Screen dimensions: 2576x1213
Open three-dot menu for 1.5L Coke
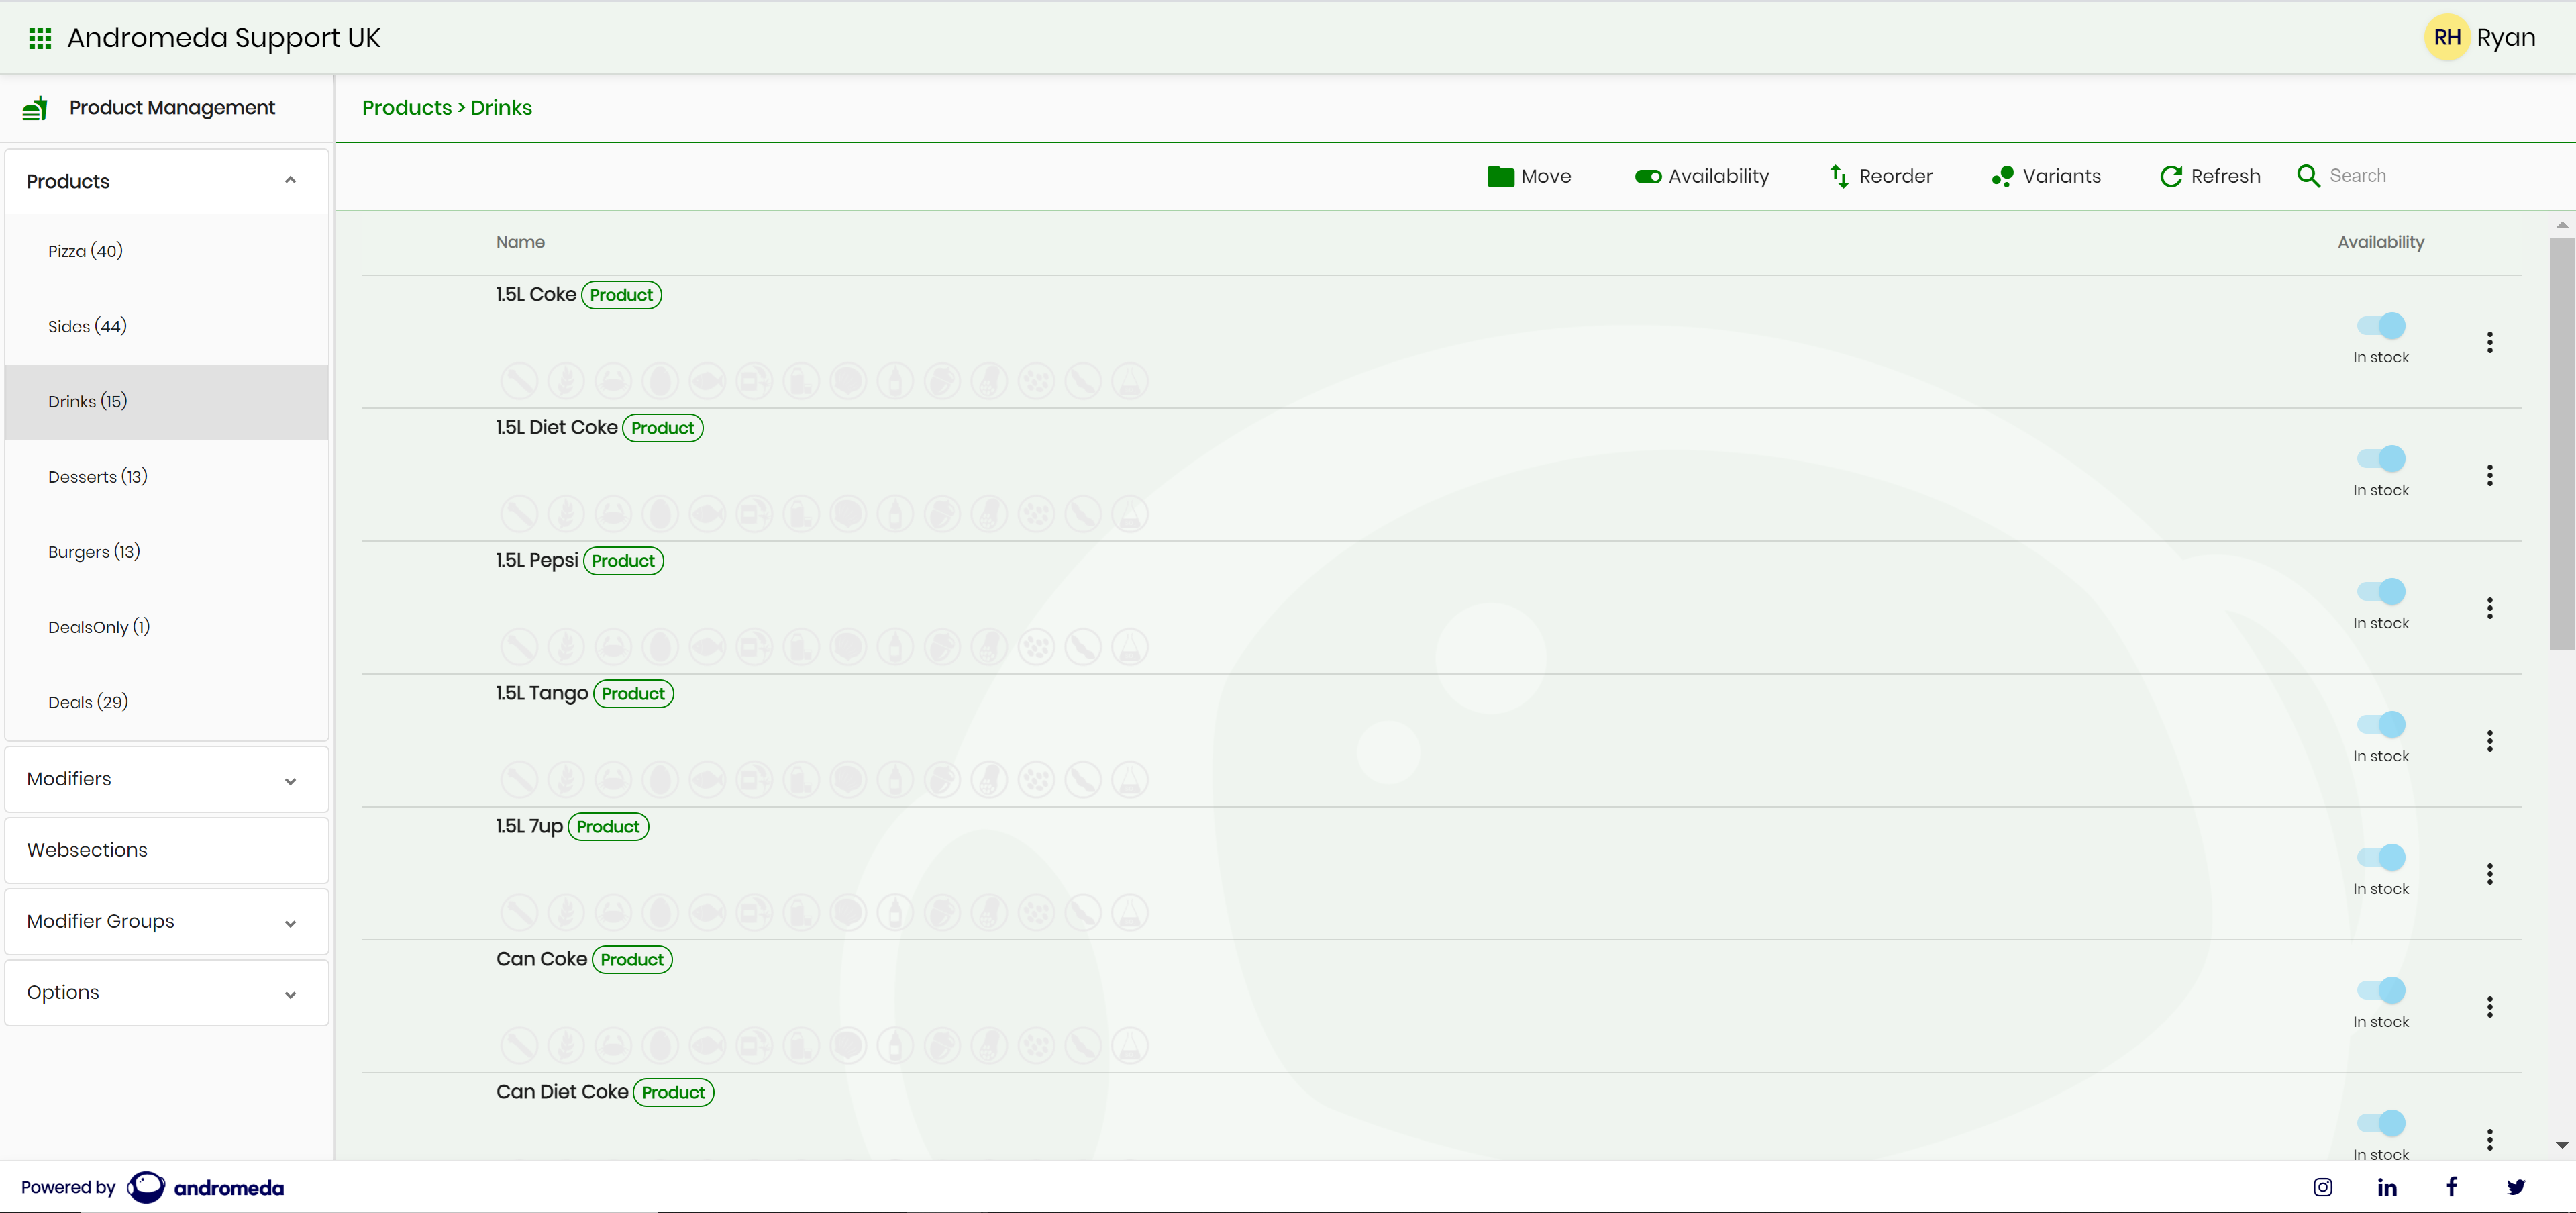coord(2490,342)
